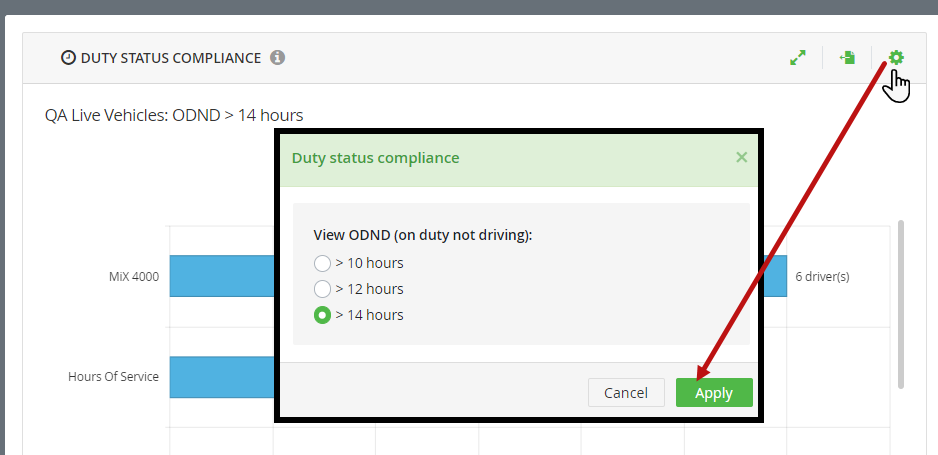The height and width of the screenshot is (455, 938).
Task: Click the Hours Of Service blue bar
Action: click(x=222, y=377)
